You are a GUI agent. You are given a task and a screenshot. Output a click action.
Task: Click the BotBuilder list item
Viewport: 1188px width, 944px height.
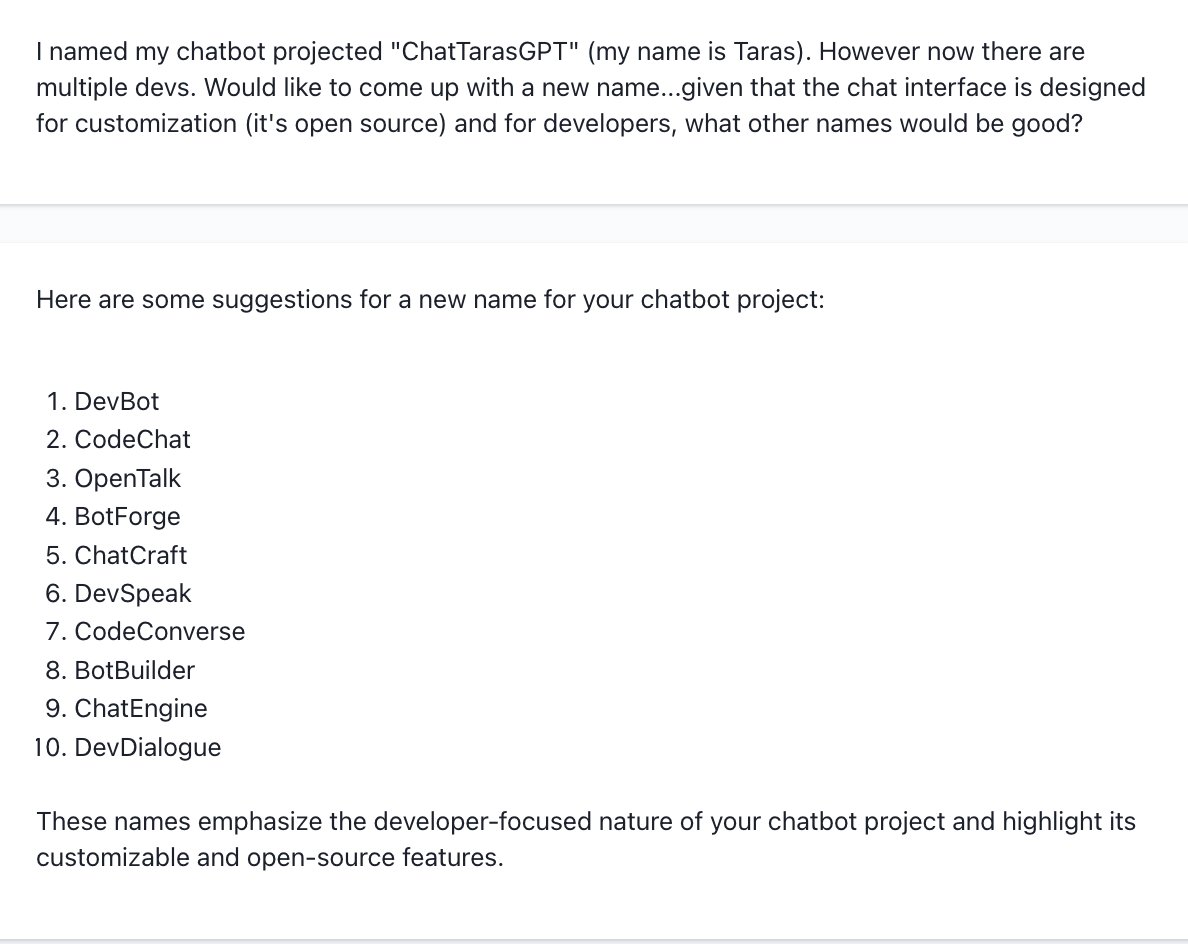134,670
